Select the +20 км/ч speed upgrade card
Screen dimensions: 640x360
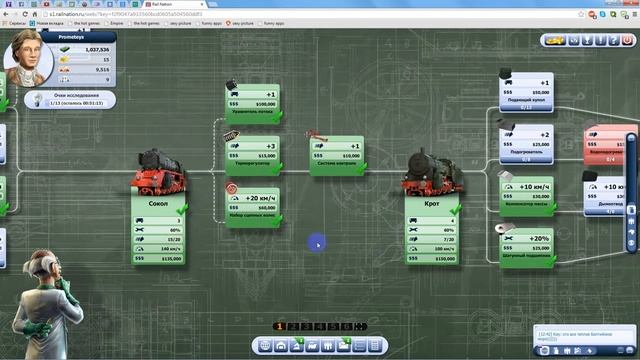(253, 207)
